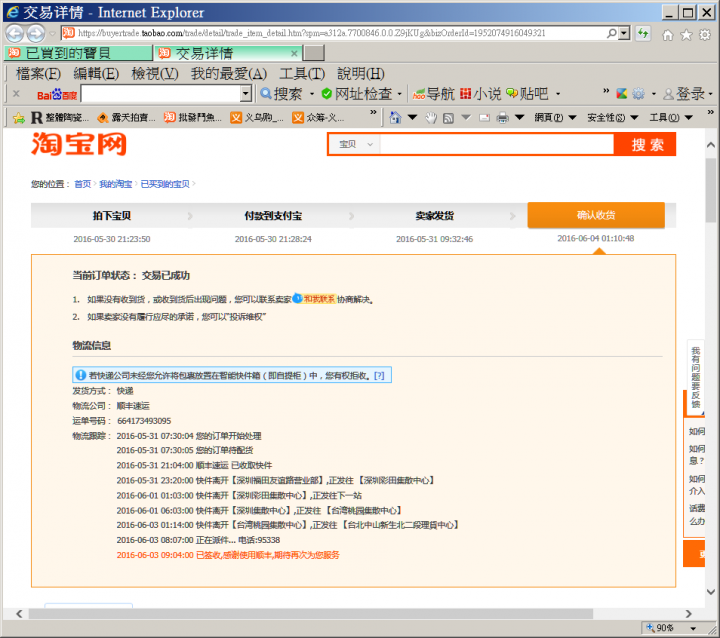The image size is (720, 638).
Task: Open the 我的最愛(A) menu
Action: [x=229, y=73]
